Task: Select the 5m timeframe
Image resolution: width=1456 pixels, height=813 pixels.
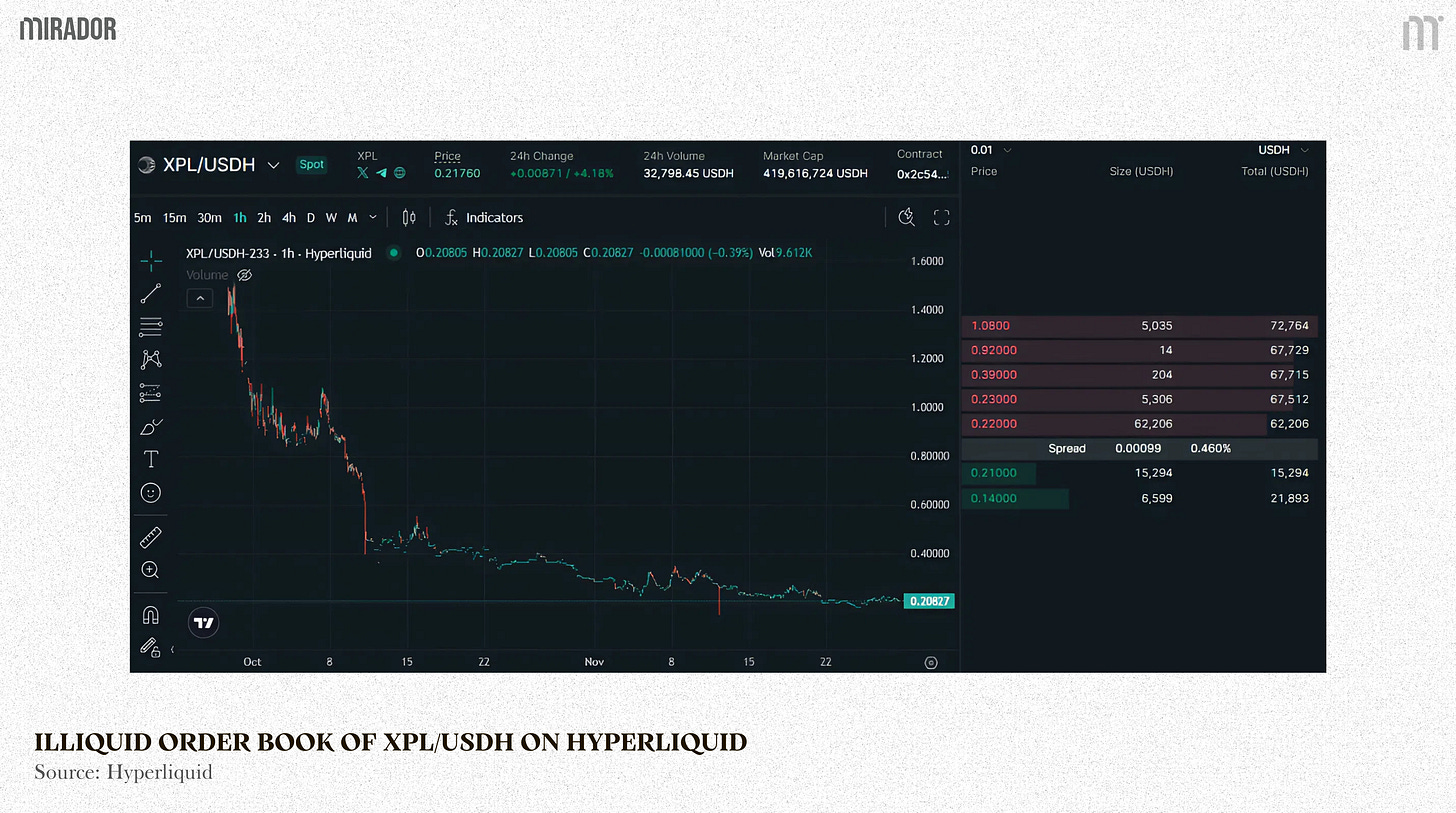Action: tap(143, 217)
